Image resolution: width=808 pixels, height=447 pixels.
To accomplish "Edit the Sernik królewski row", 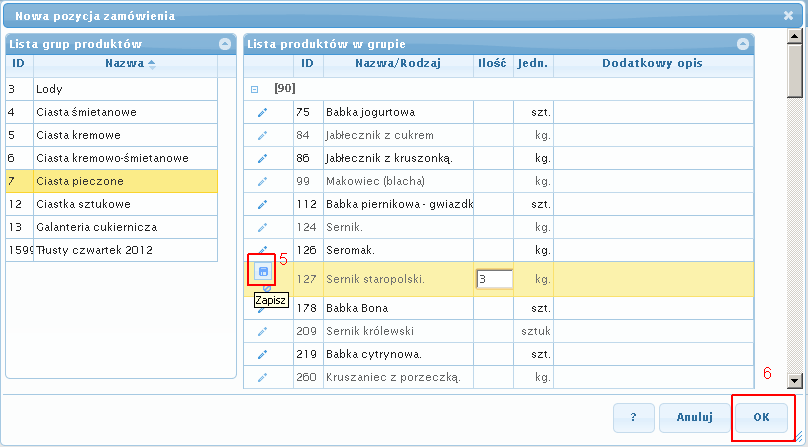I will click(262, 331).
